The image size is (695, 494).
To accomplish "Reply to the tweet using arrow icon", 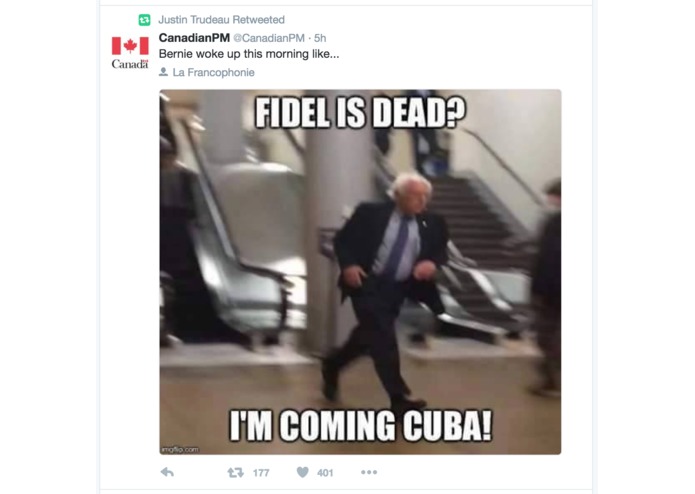I will pyautogui.click(x=167, y=472).
